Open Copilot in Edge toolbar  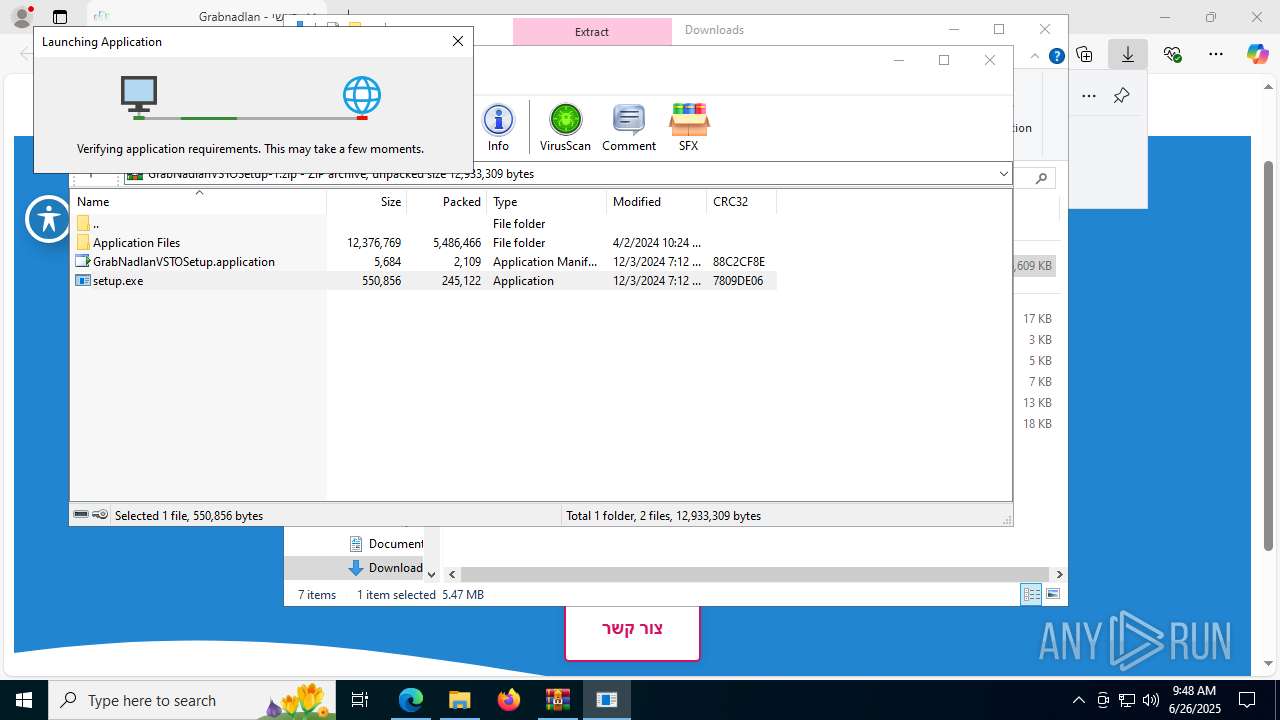[x=1257, y=54]
